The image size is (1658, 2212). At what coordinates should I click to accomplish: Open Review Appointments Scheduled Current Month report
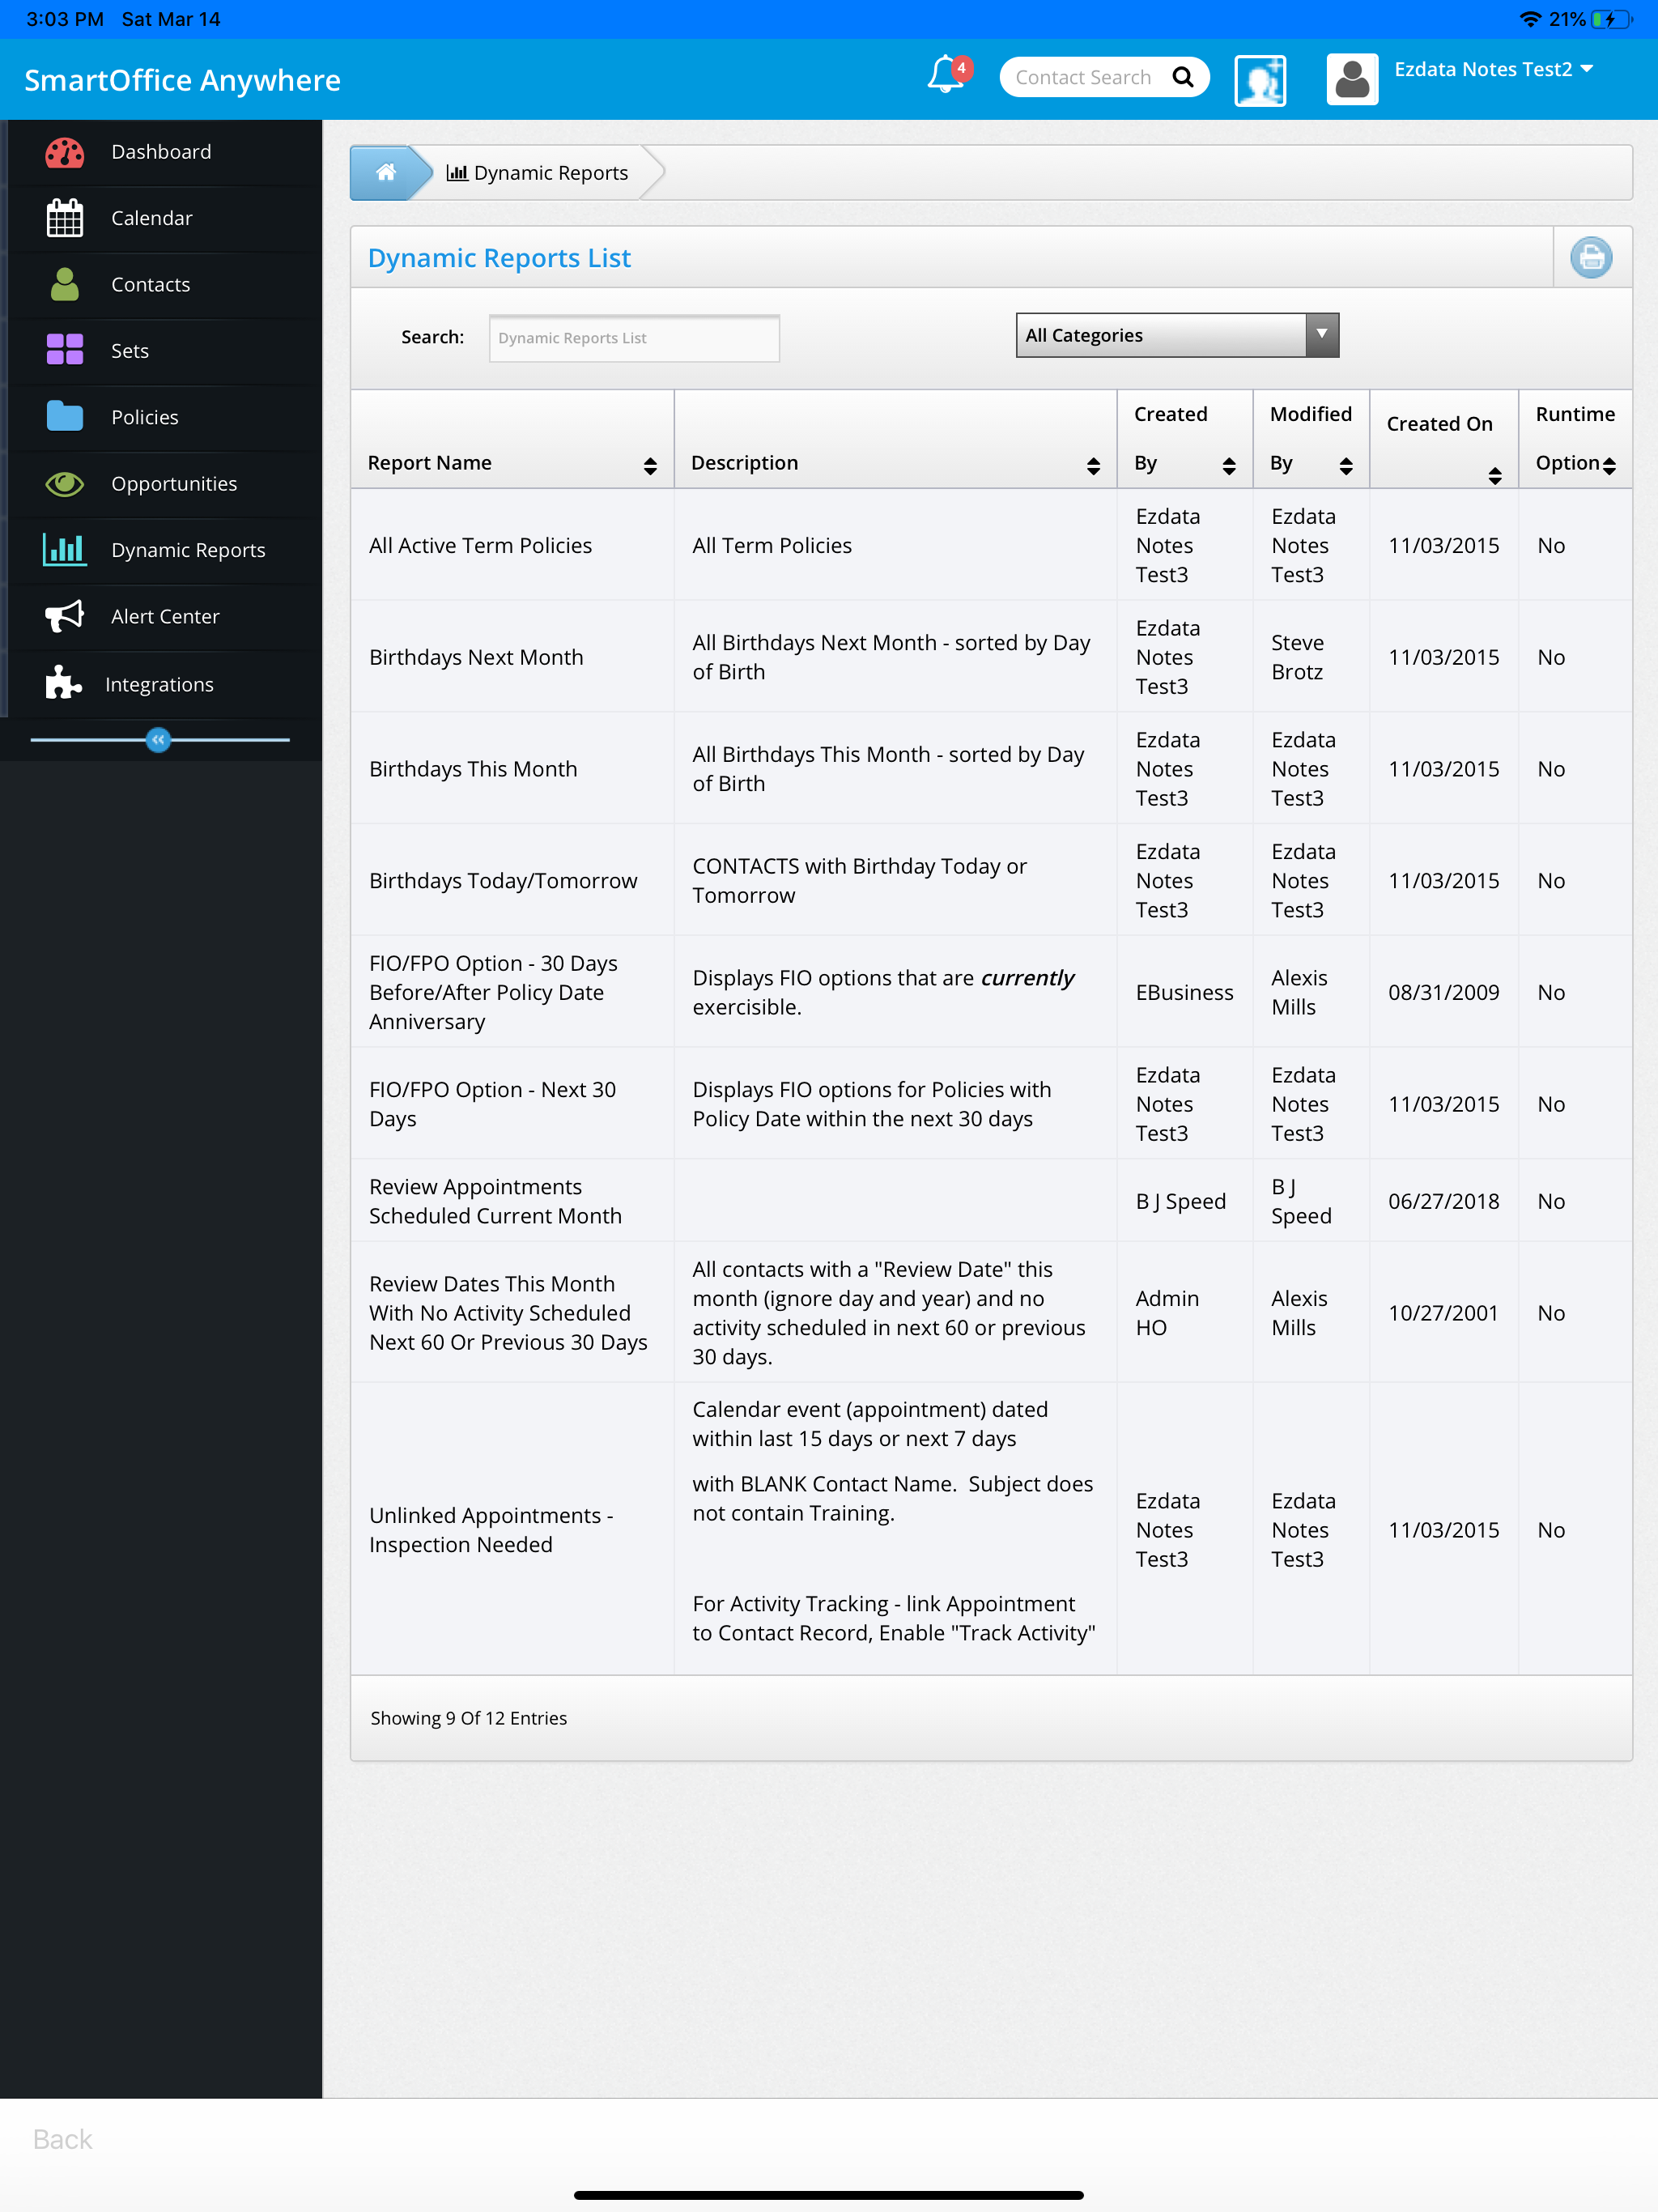pos(495,1201)
